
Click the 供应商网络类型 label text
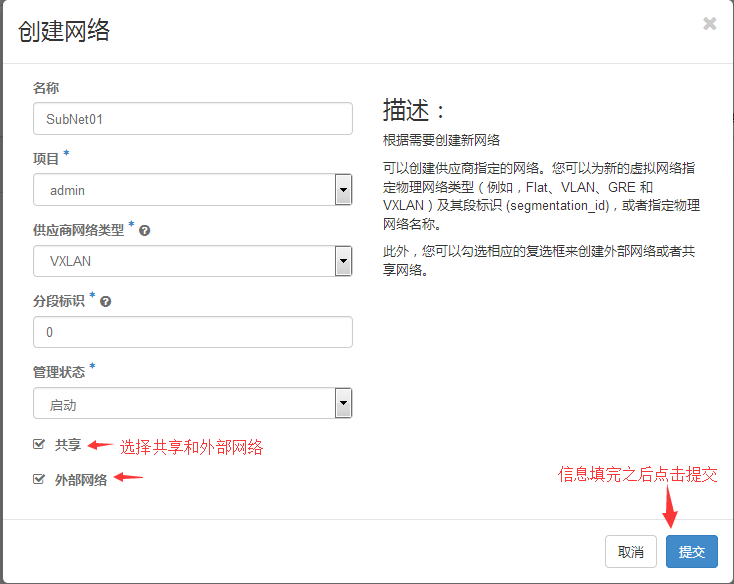click(78, 230)
